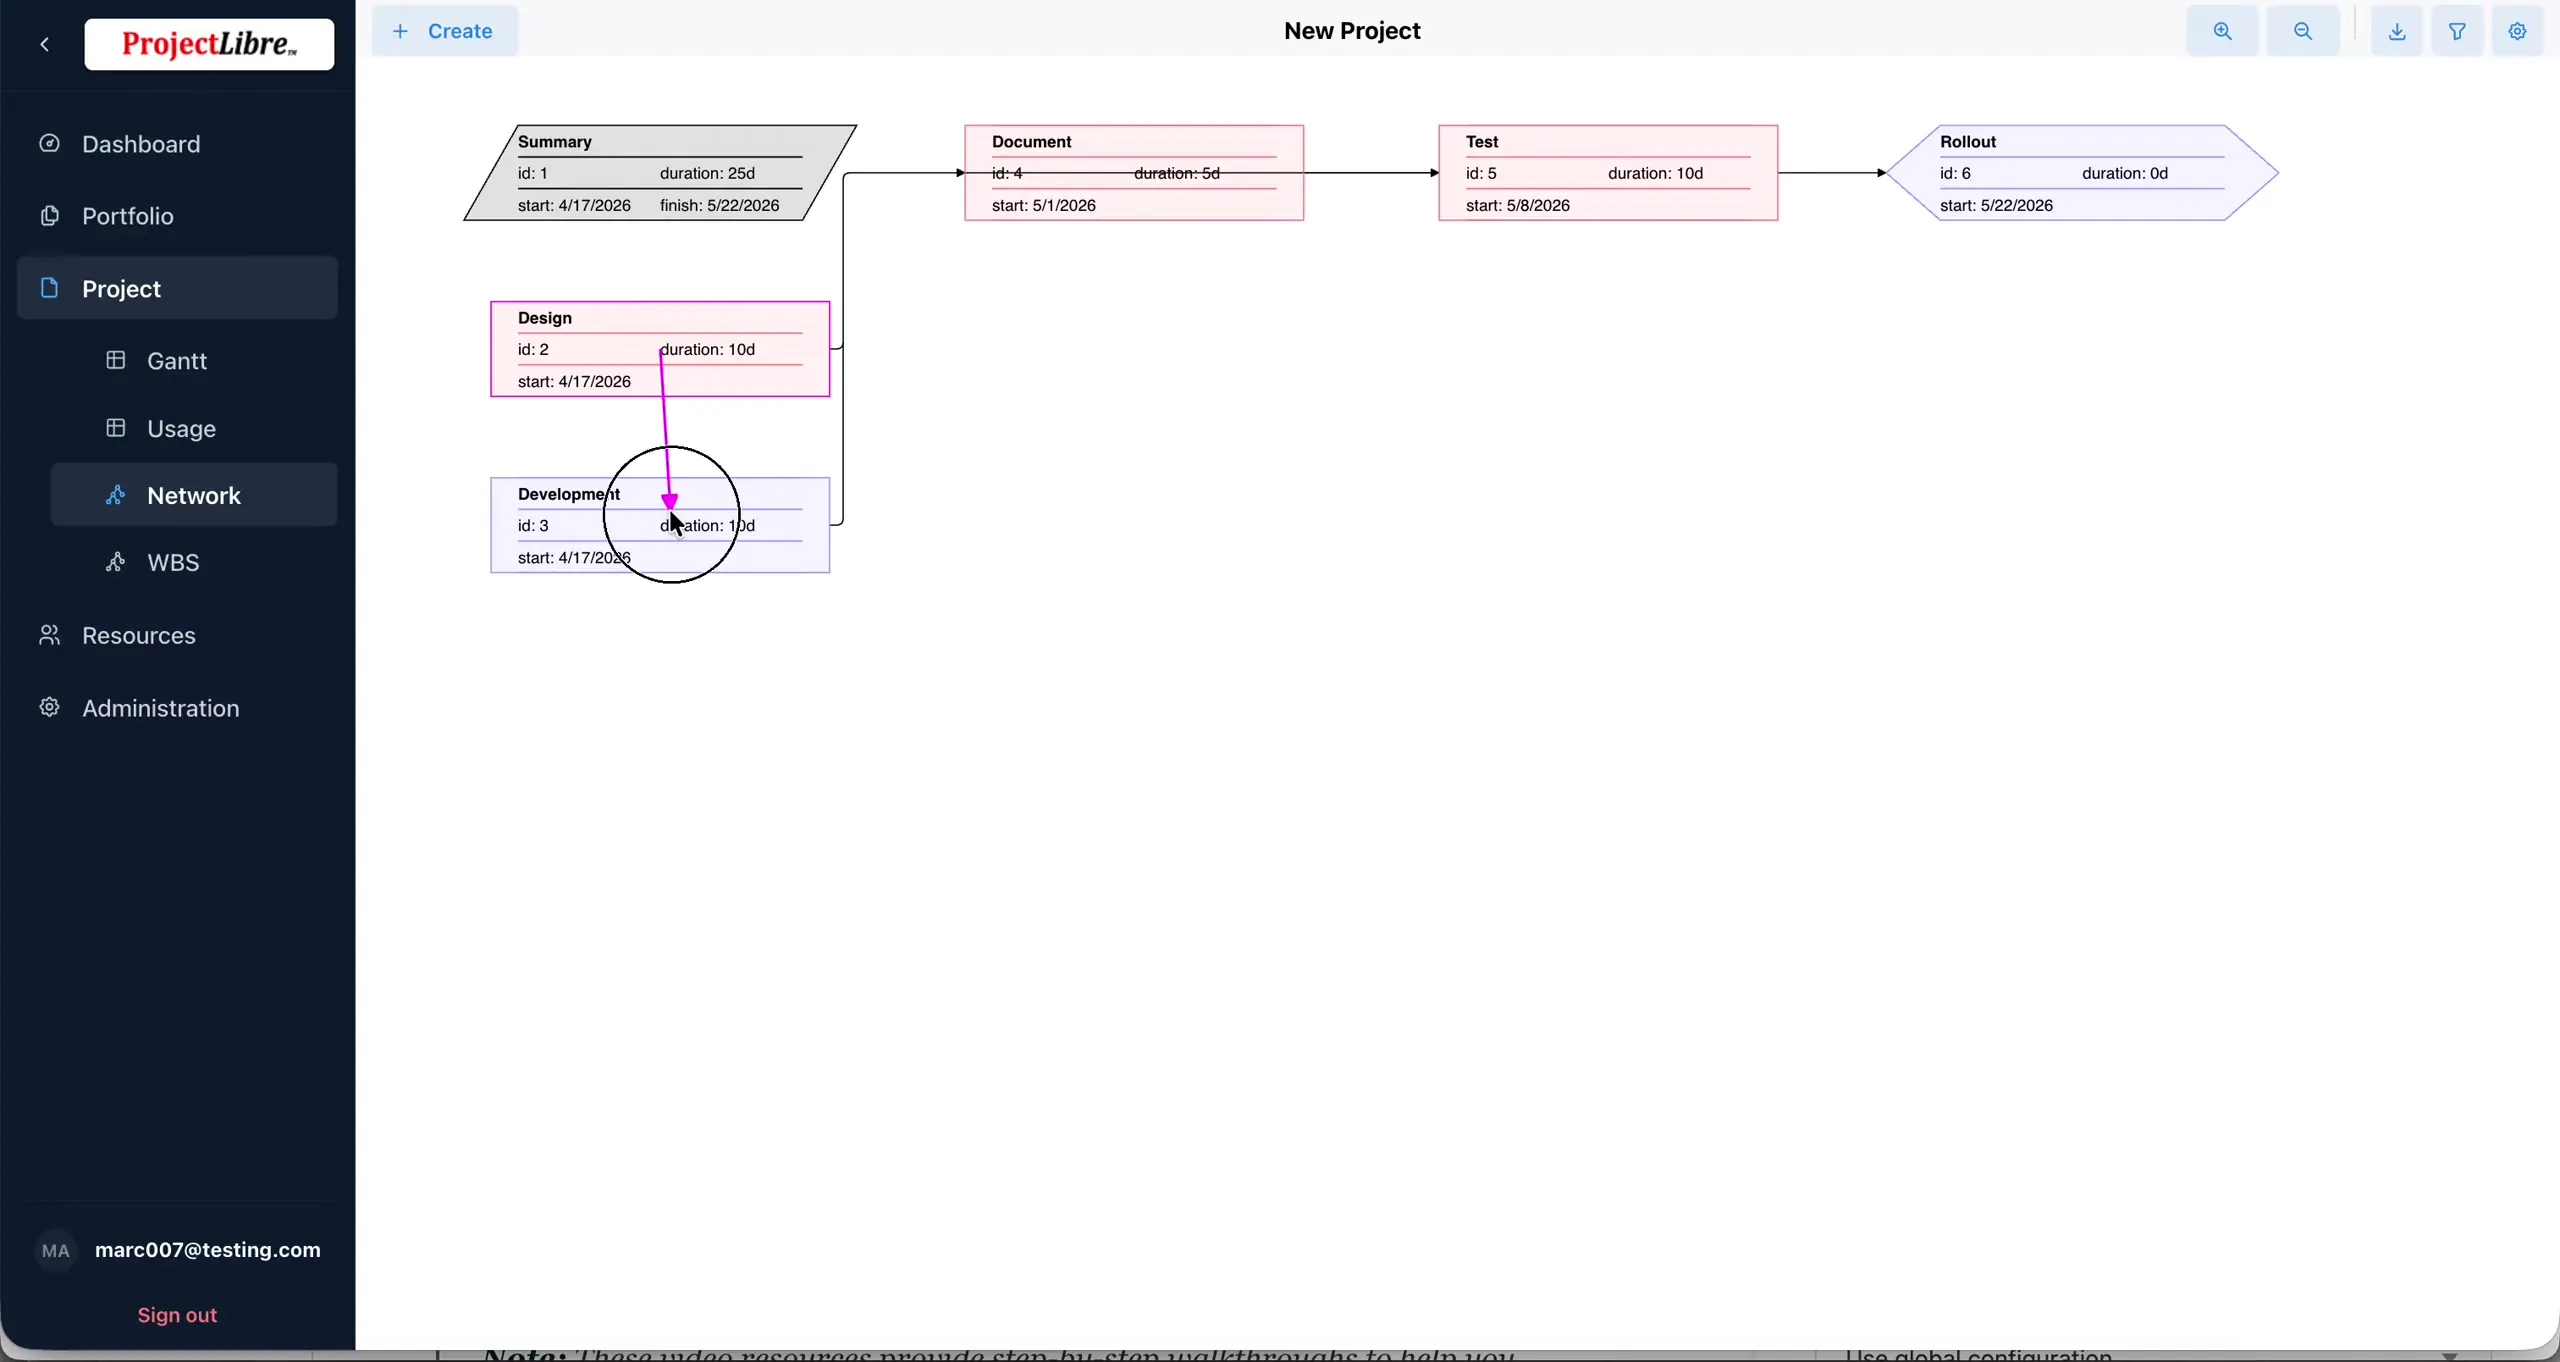The width and height of the screenshot is (2560, 1362).
Task: Collapse the sidebar with the back chevron
Action: (x=45, y=44)
